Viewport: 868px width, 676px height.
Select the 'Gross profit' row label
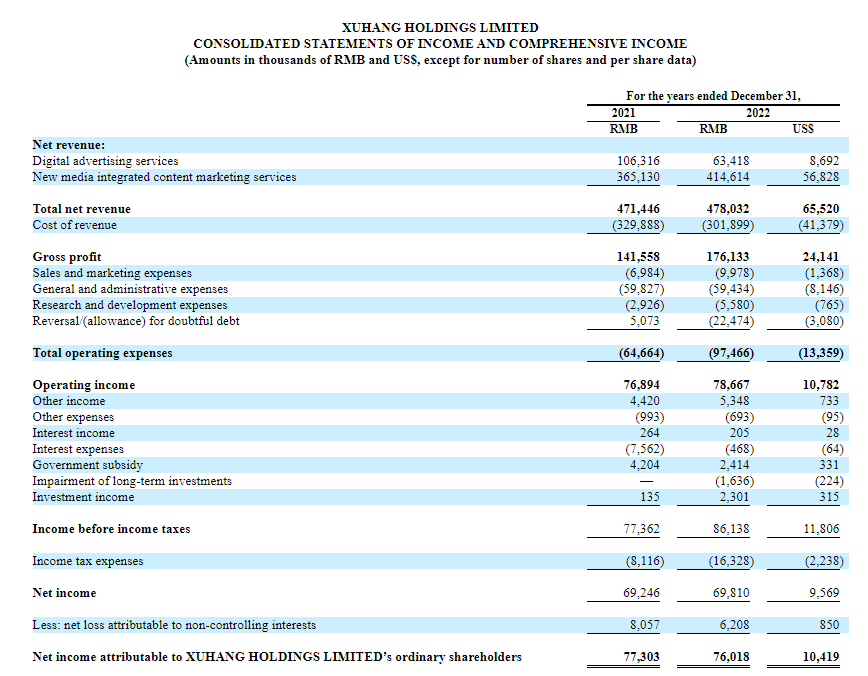click(x=67, y=257)
